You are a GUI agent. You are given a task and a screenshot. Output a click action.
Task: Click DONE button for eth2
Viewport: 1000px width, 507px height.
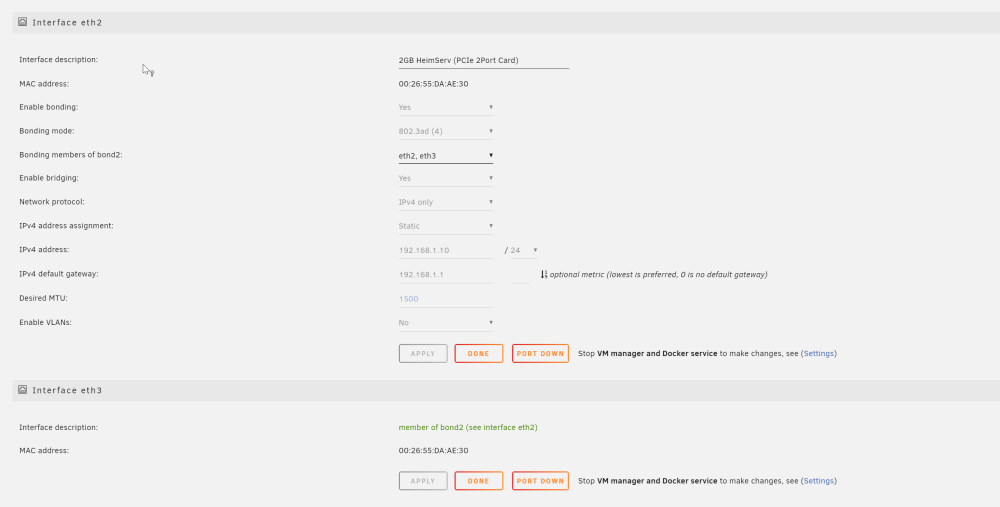tap(478, 353)
